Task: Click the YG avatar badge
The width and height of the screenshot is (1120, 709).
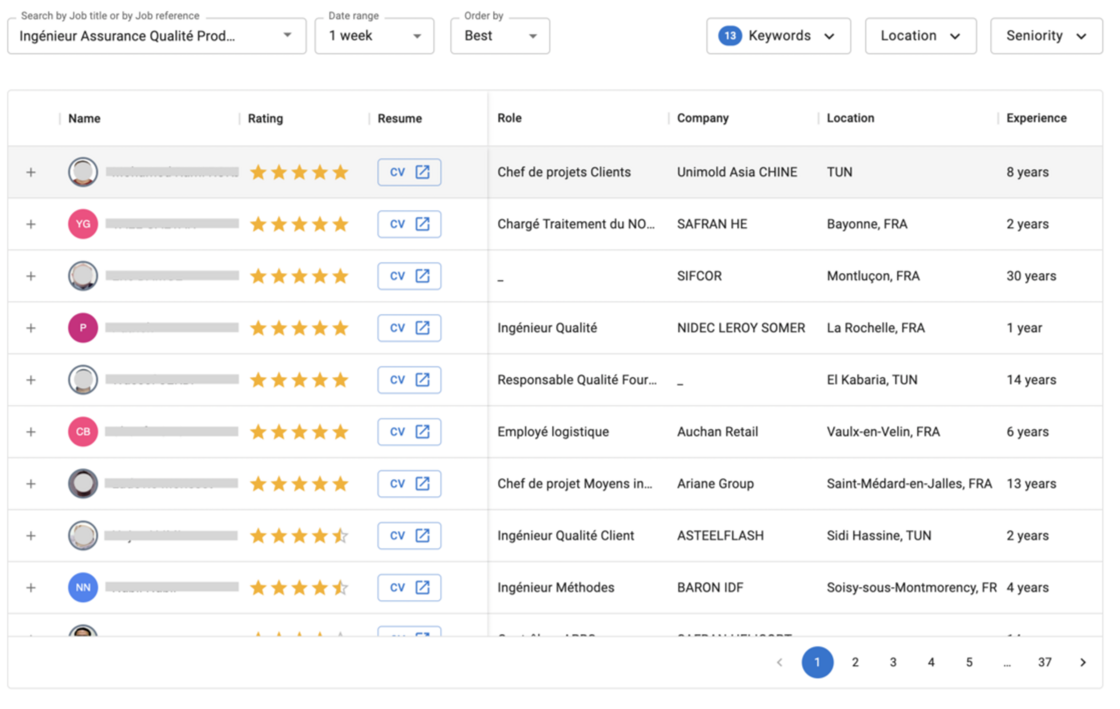Action: pos(82,223)
